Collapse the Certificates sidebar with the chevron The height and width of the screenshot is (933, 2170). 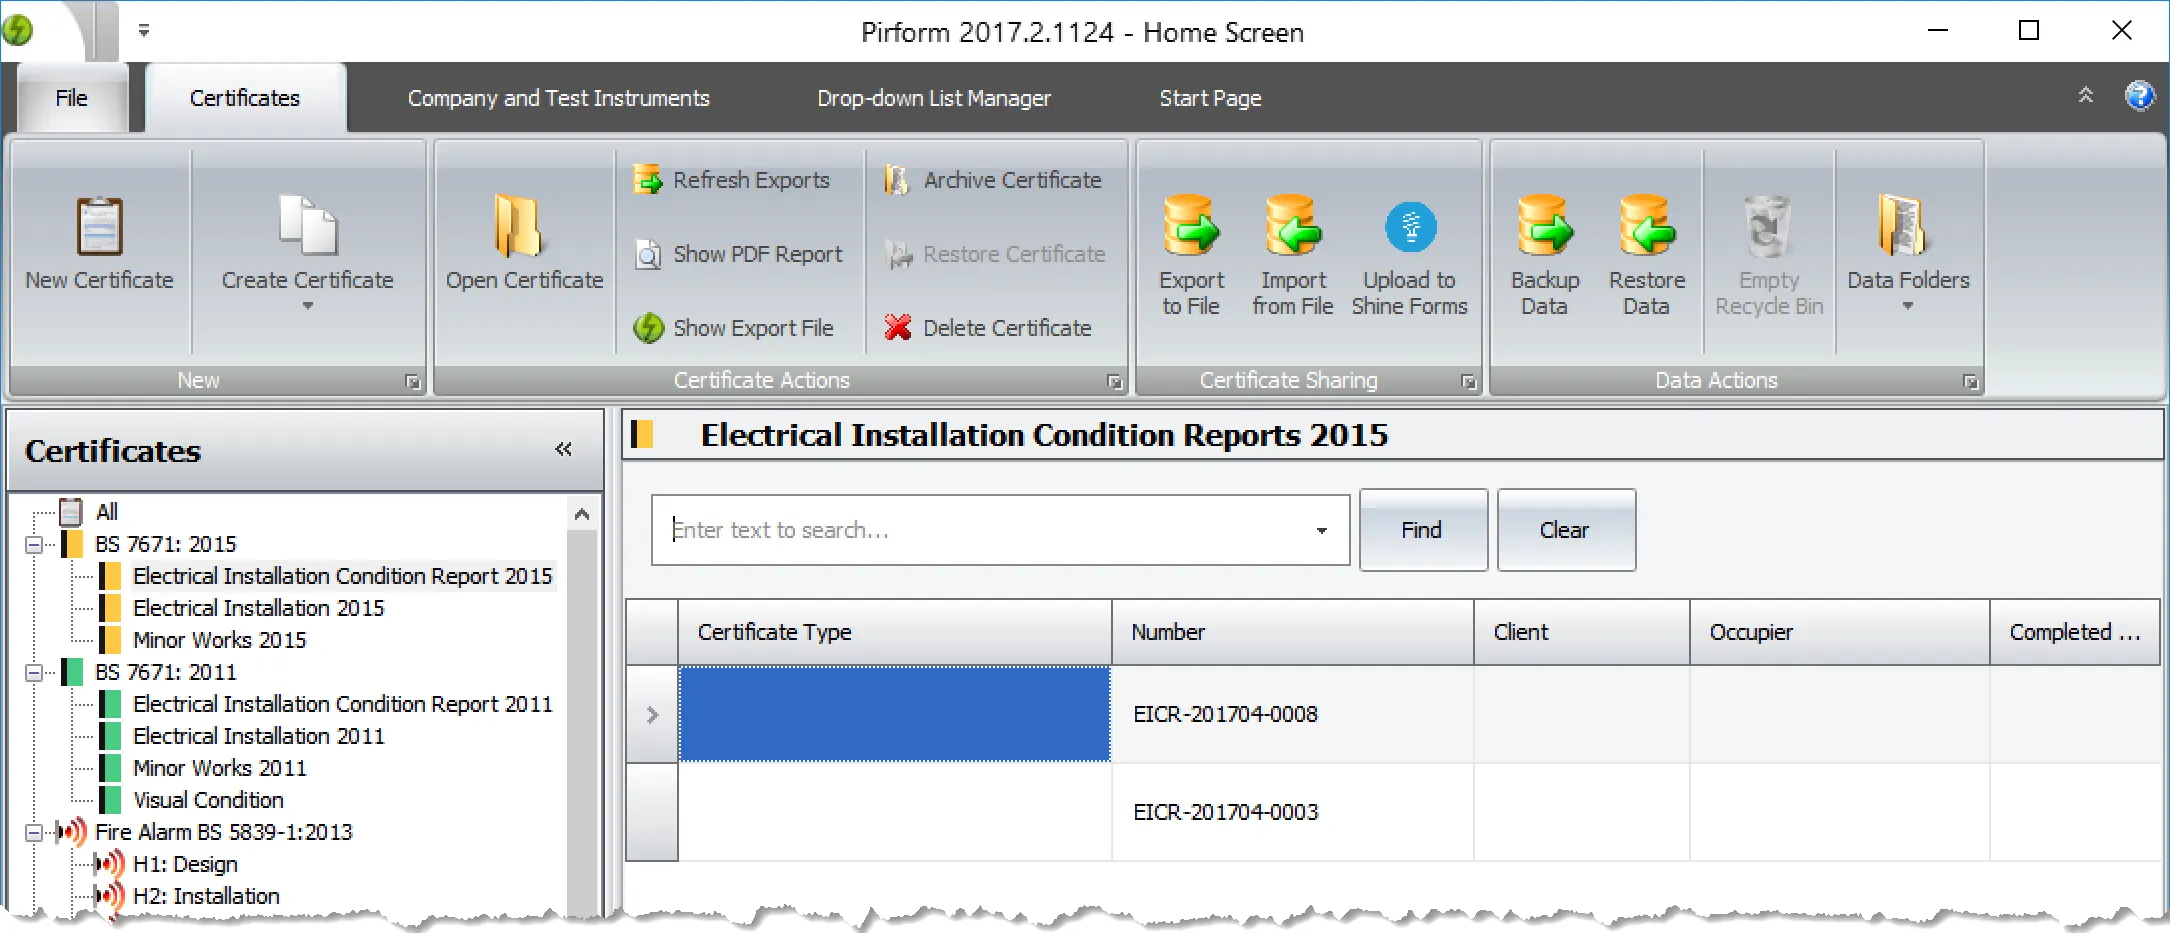tap(563, 449)
